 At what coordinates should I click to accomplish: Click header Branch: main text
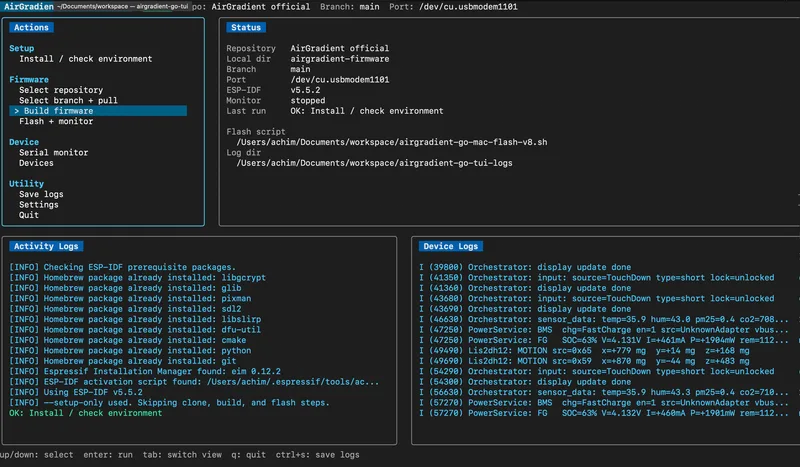pyautogui.click(x=349, y=7)
